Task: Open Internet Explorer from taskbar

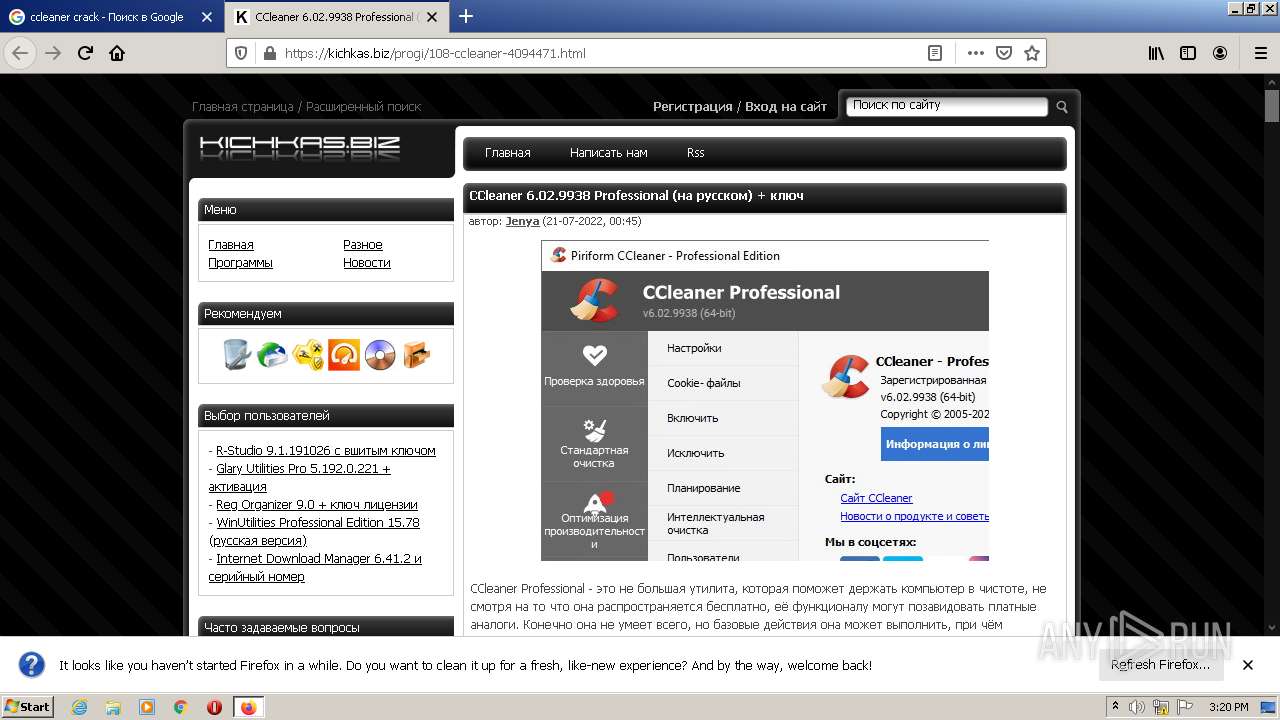Action: coord(79,707)
